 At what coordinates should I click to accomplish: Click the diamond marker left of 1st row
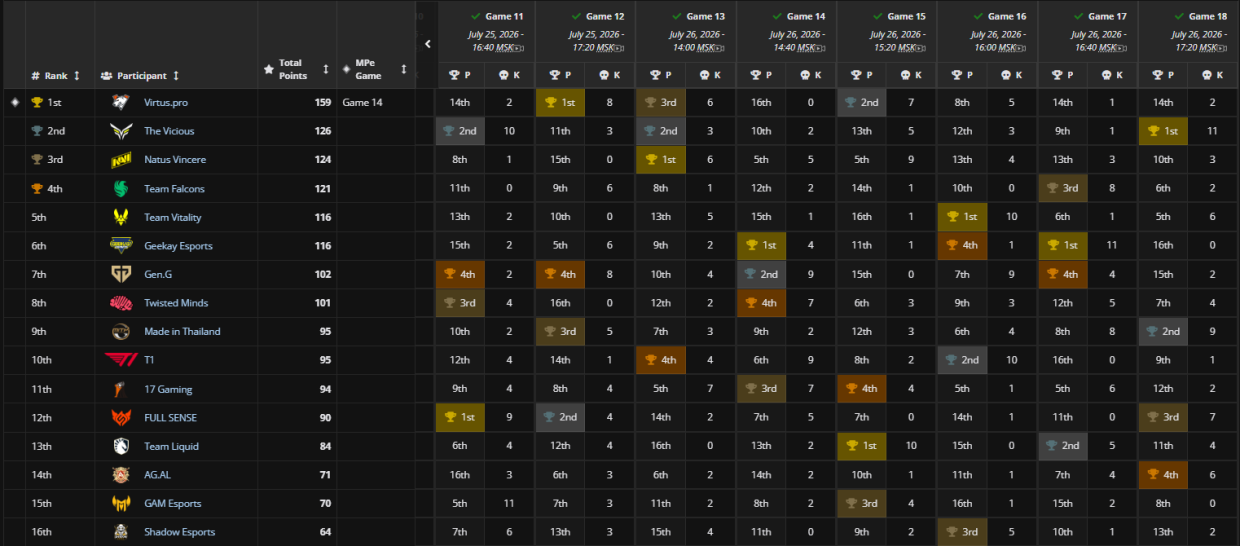(14, 102)
